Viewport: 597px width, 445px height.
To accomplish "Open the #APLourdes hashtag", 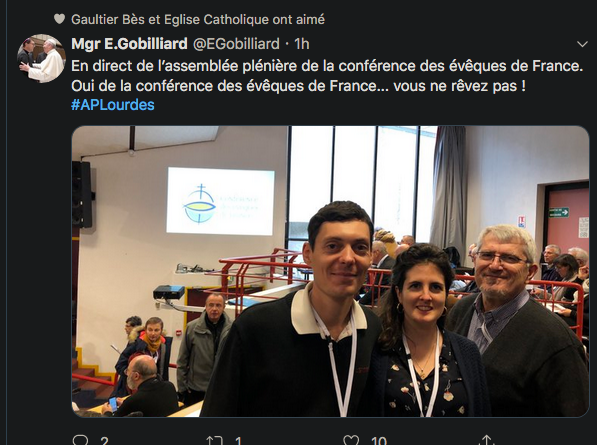I will pyautogui.click(x=113, y=105).
